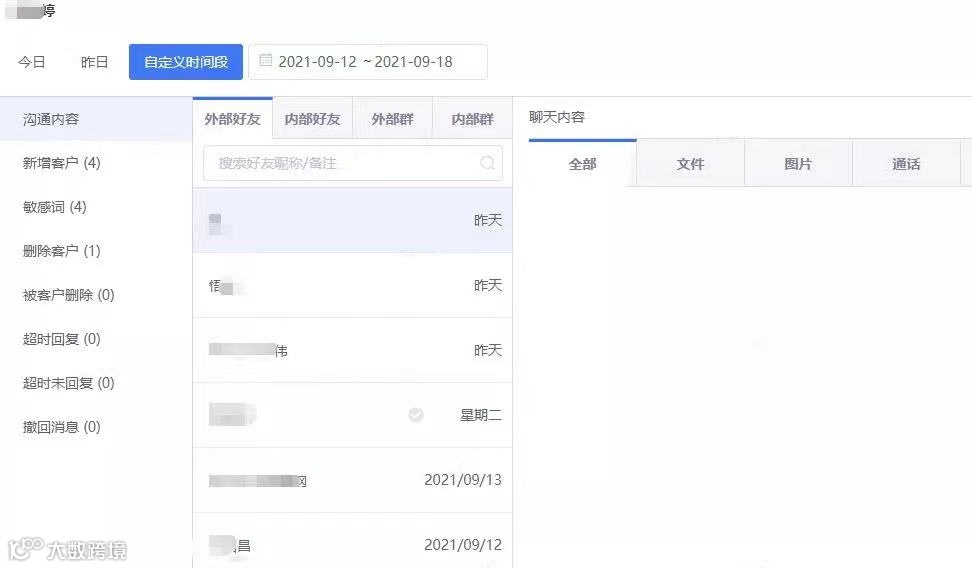Click the search magnifier icon in friend search
This screenshot has width=972, height=568.
pos(488,163)
